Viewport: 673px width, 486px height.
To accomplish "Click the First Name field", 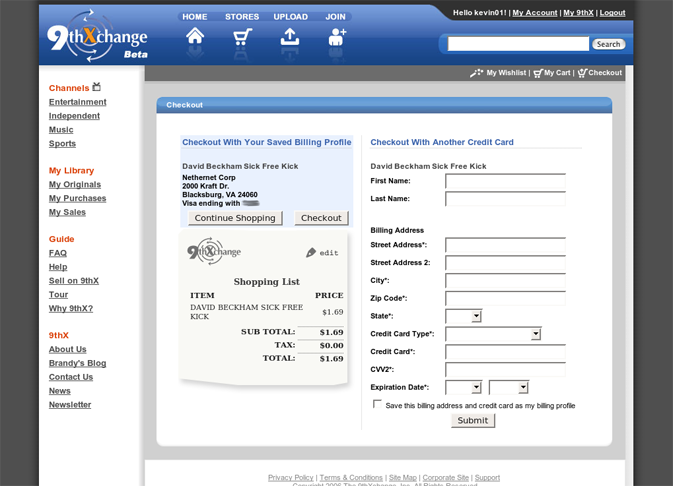I will pos(506,181).
